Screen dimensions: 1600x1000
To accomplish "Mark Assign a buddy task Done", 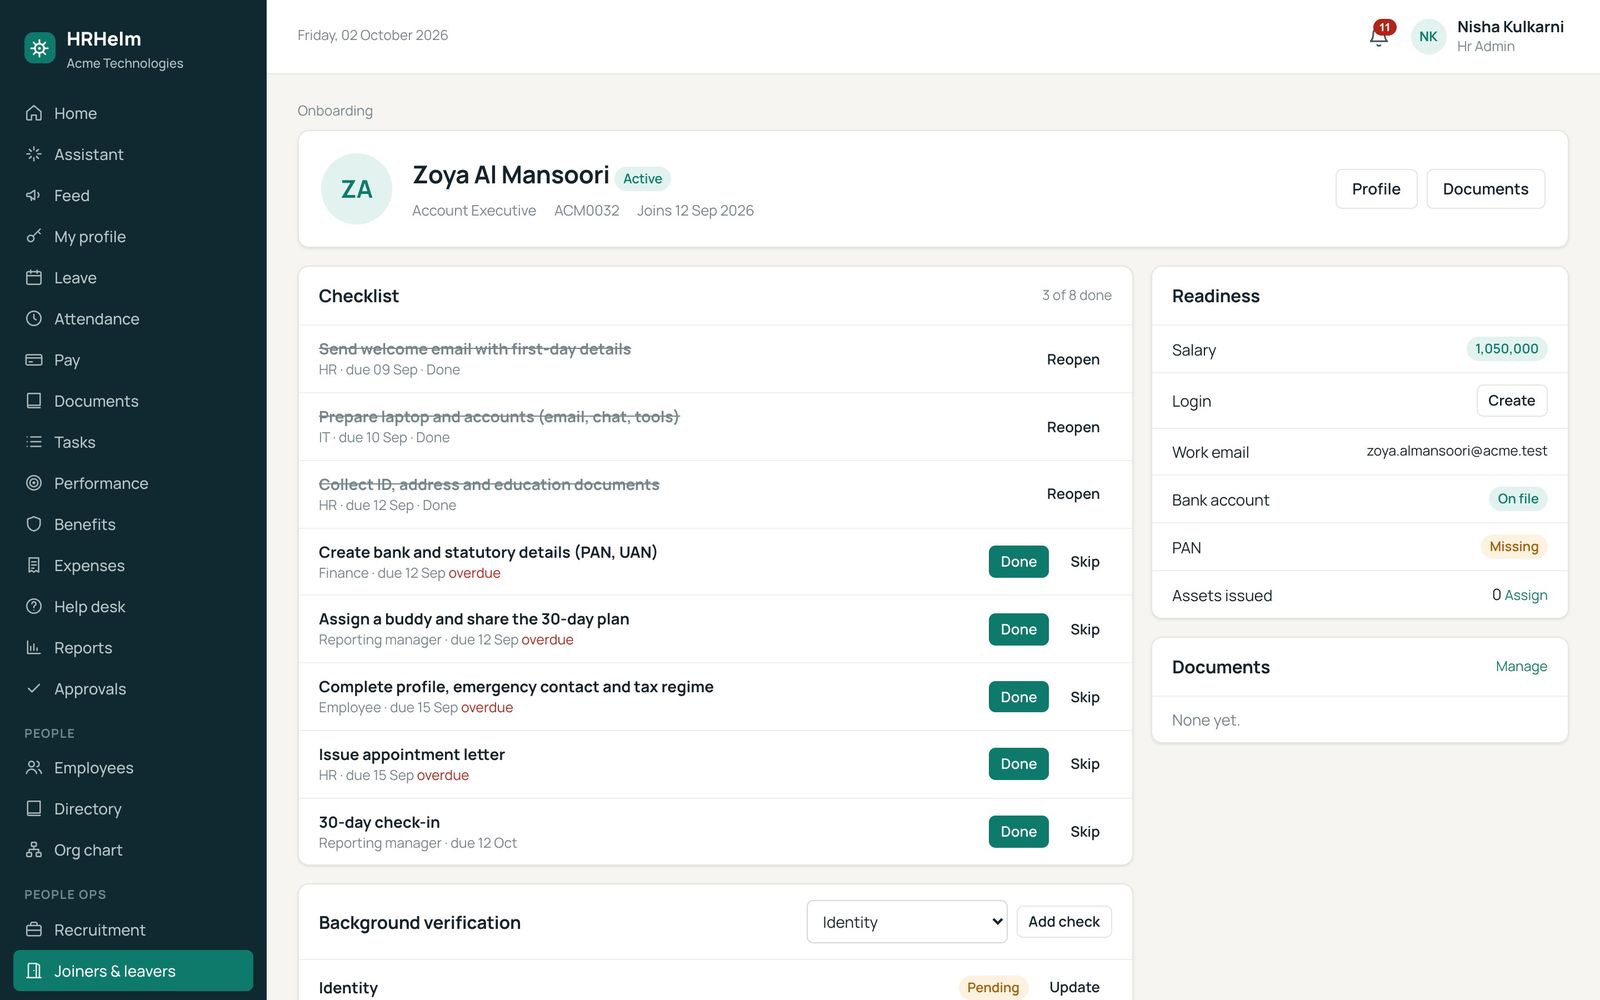I will (1018, 629).
